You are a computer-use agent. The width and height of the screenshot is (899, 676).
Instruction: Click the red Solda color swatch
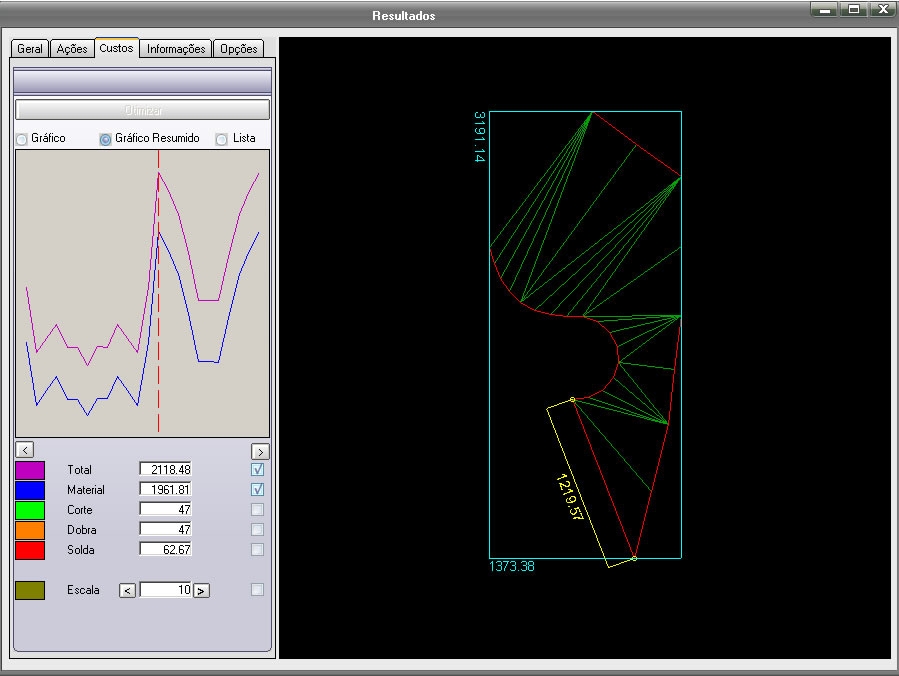tap(30, 550)
